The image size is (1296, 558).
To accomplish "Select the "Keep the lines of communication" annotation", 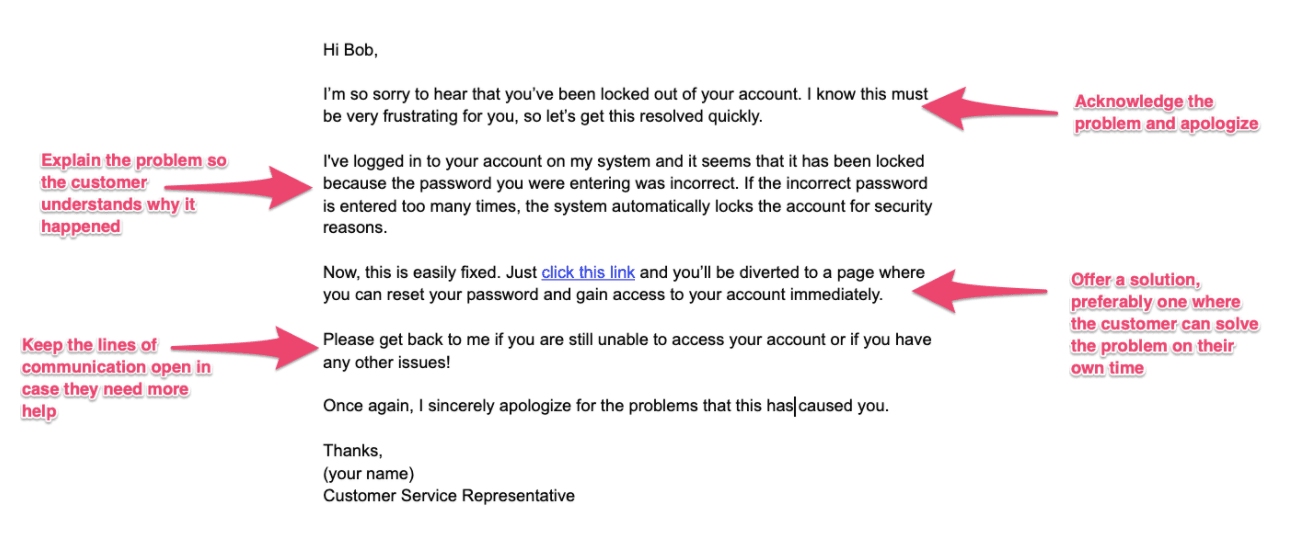I will tap(115, 379).
